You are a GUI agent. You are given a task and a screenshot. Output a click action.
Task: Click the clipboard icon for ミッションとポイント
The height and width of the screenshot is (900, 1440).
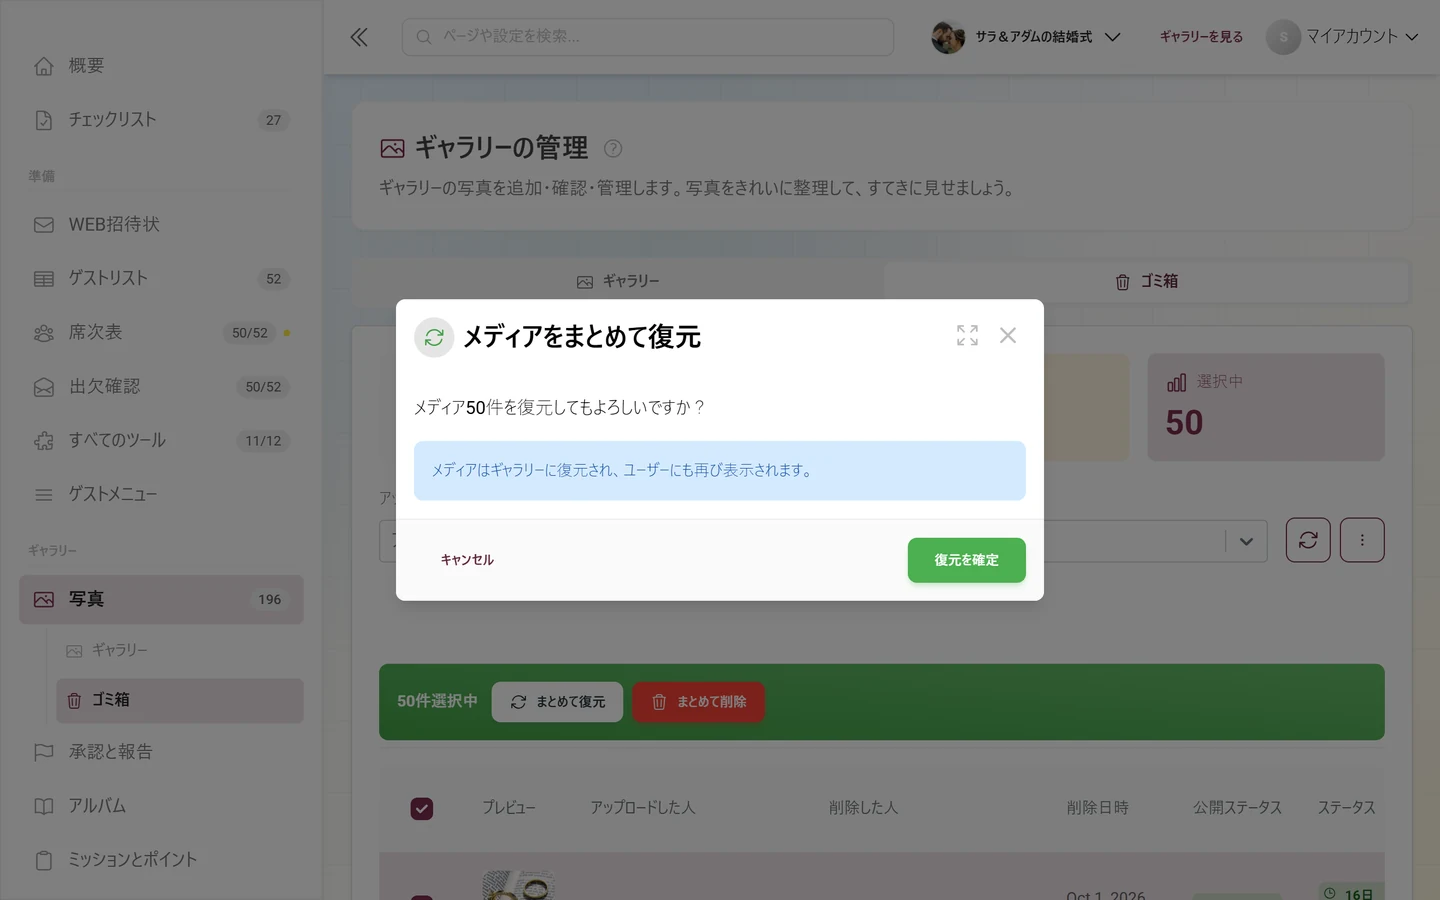(44, 860)
